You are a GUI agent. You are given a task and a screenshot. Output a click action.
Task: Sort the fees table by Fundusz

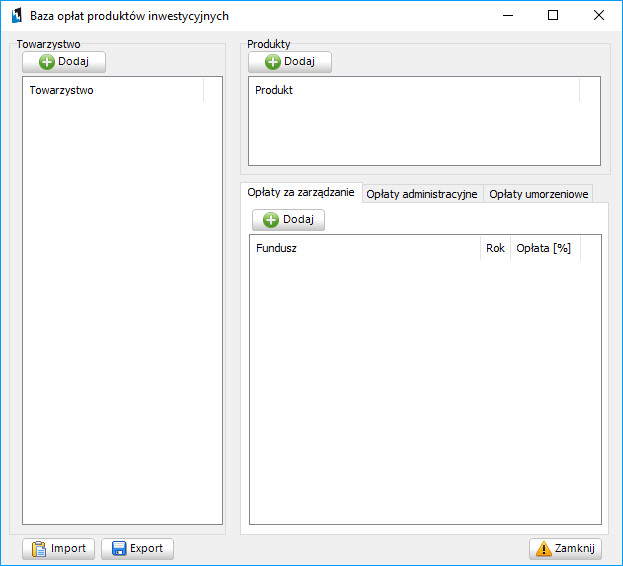pyautogui.click(x=365, y=248)
